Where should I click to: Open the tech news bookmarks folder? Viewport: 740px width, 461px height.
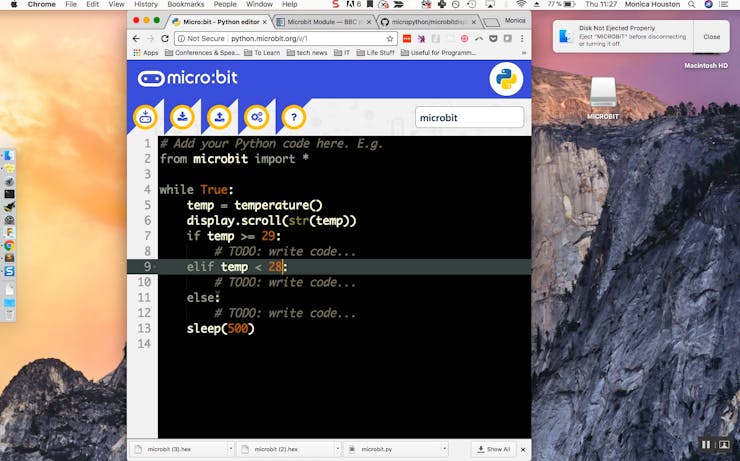click(307, 53)
